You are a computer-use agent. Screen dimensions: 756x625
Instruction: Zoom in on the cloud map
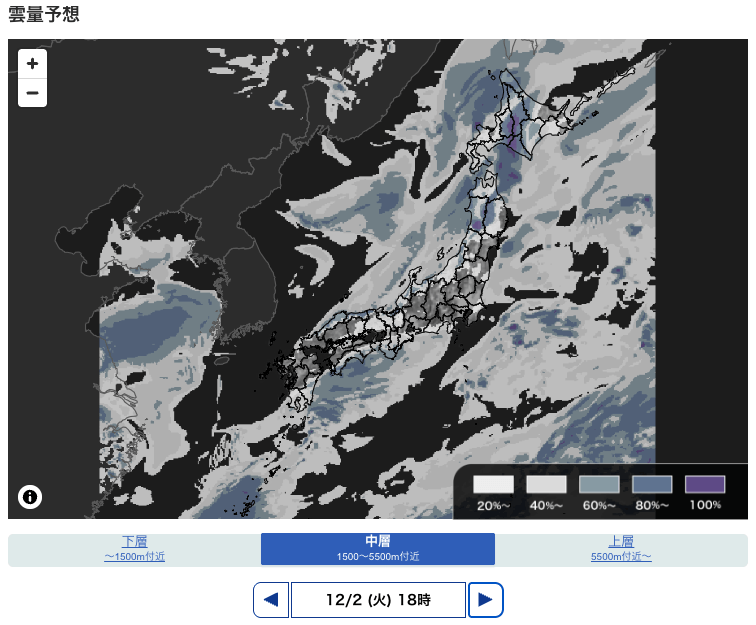pos(32,63)
